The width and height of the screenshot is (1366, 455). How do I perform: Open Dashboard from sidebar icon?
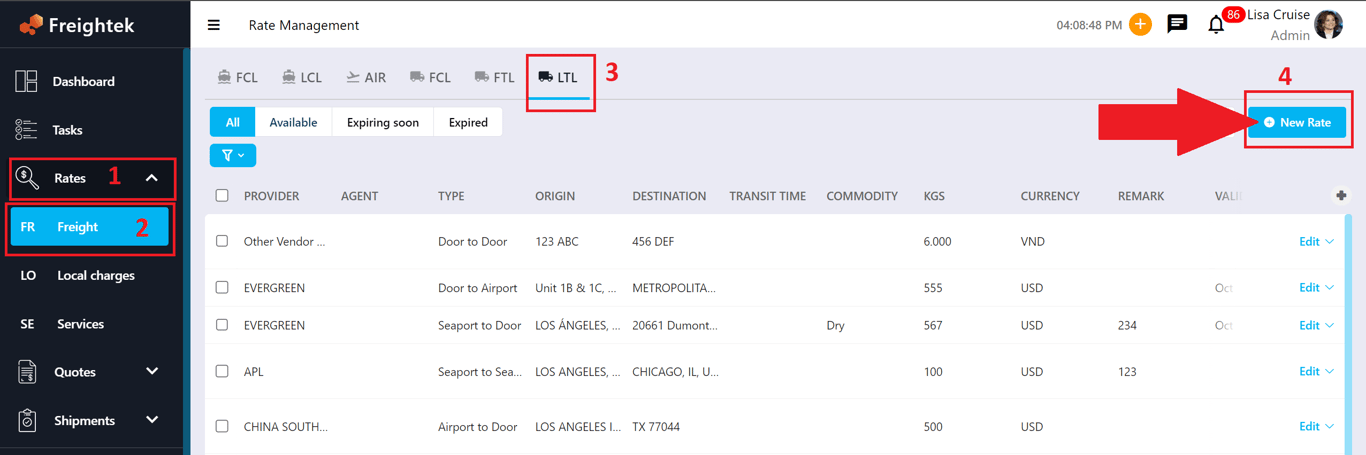27,81
